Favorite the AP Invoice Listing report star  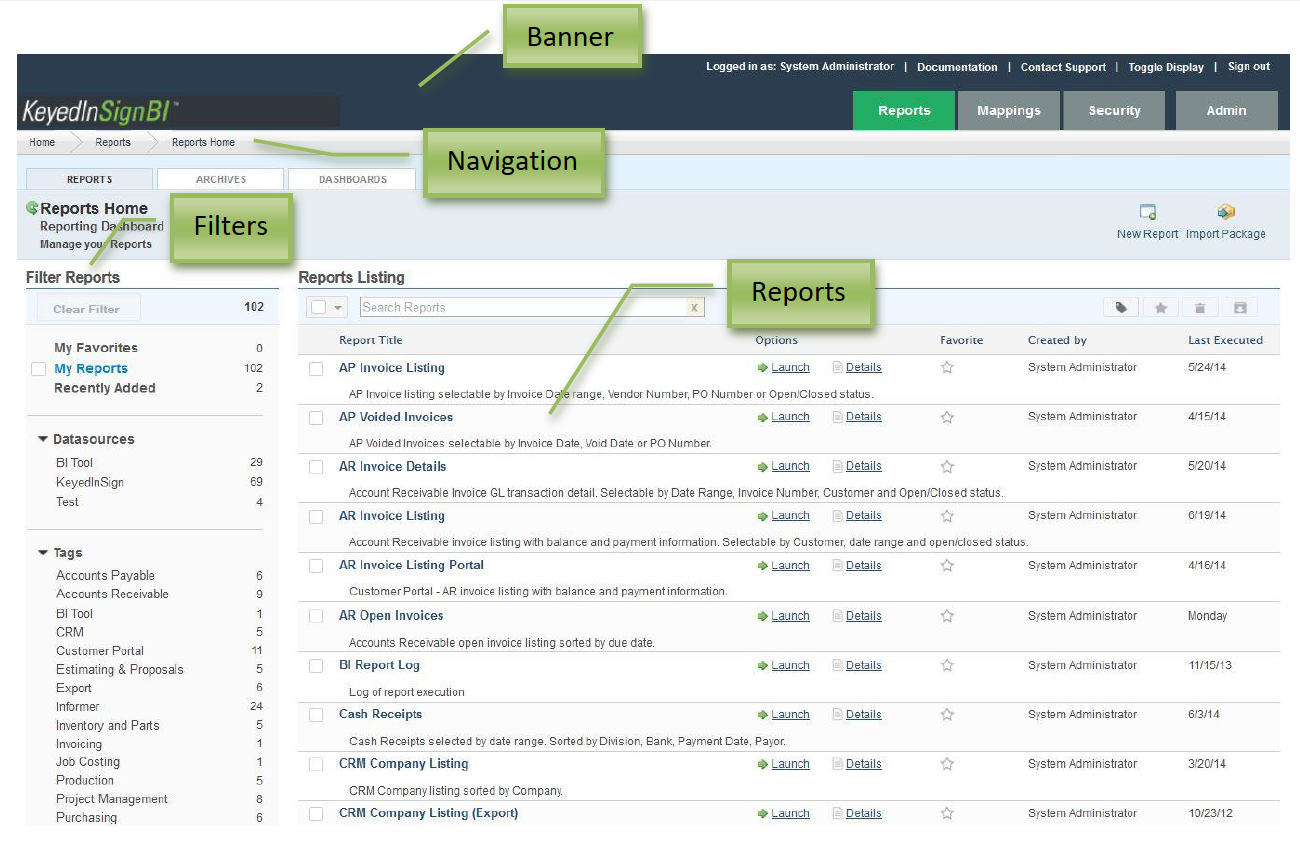pyautogui.click(x=947, y=368)
